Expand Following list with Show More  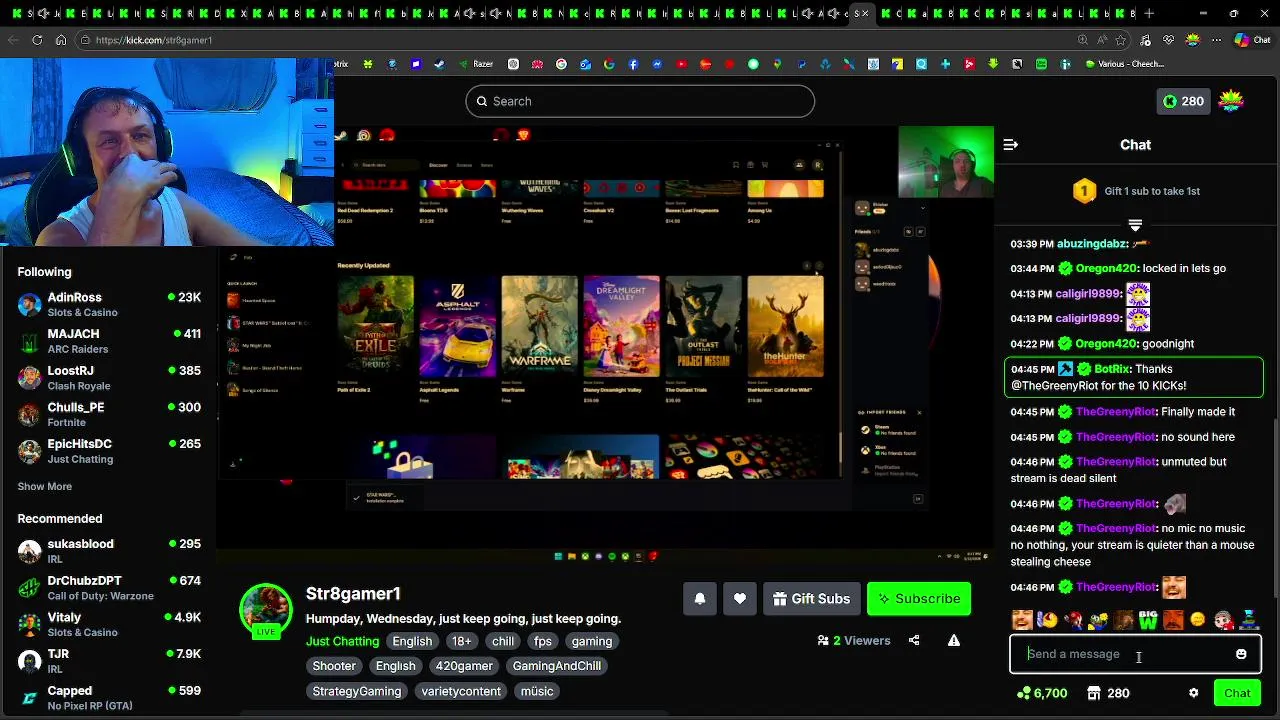tap(44, 487)
